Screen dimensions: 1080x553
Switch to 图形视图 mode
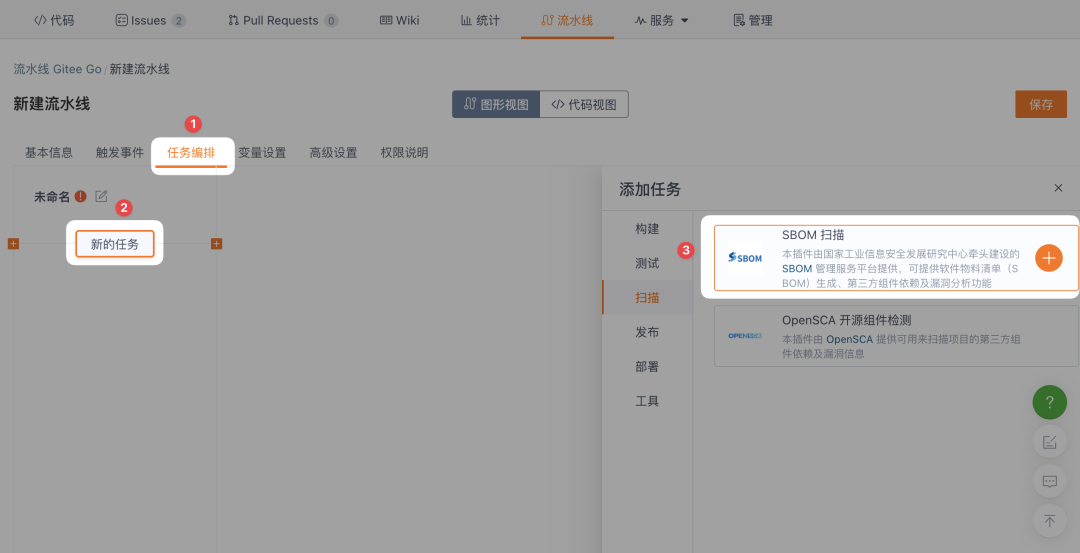[496, 104]
